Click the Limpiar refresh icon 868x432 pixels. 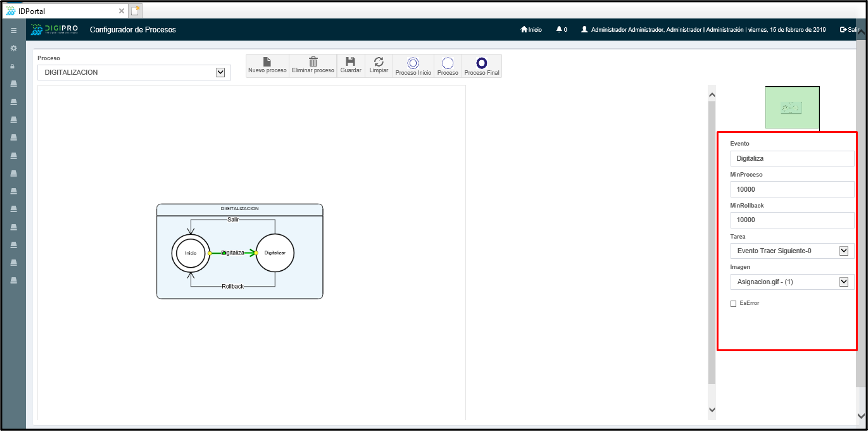point(379,63)
